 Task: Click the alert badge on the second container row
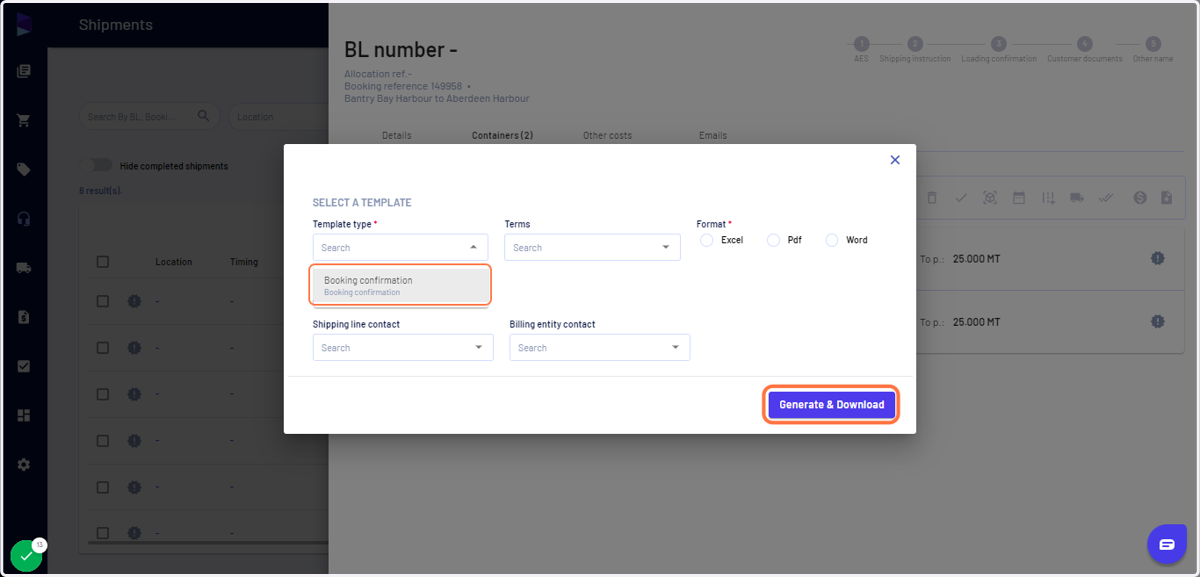(1157, 322)
